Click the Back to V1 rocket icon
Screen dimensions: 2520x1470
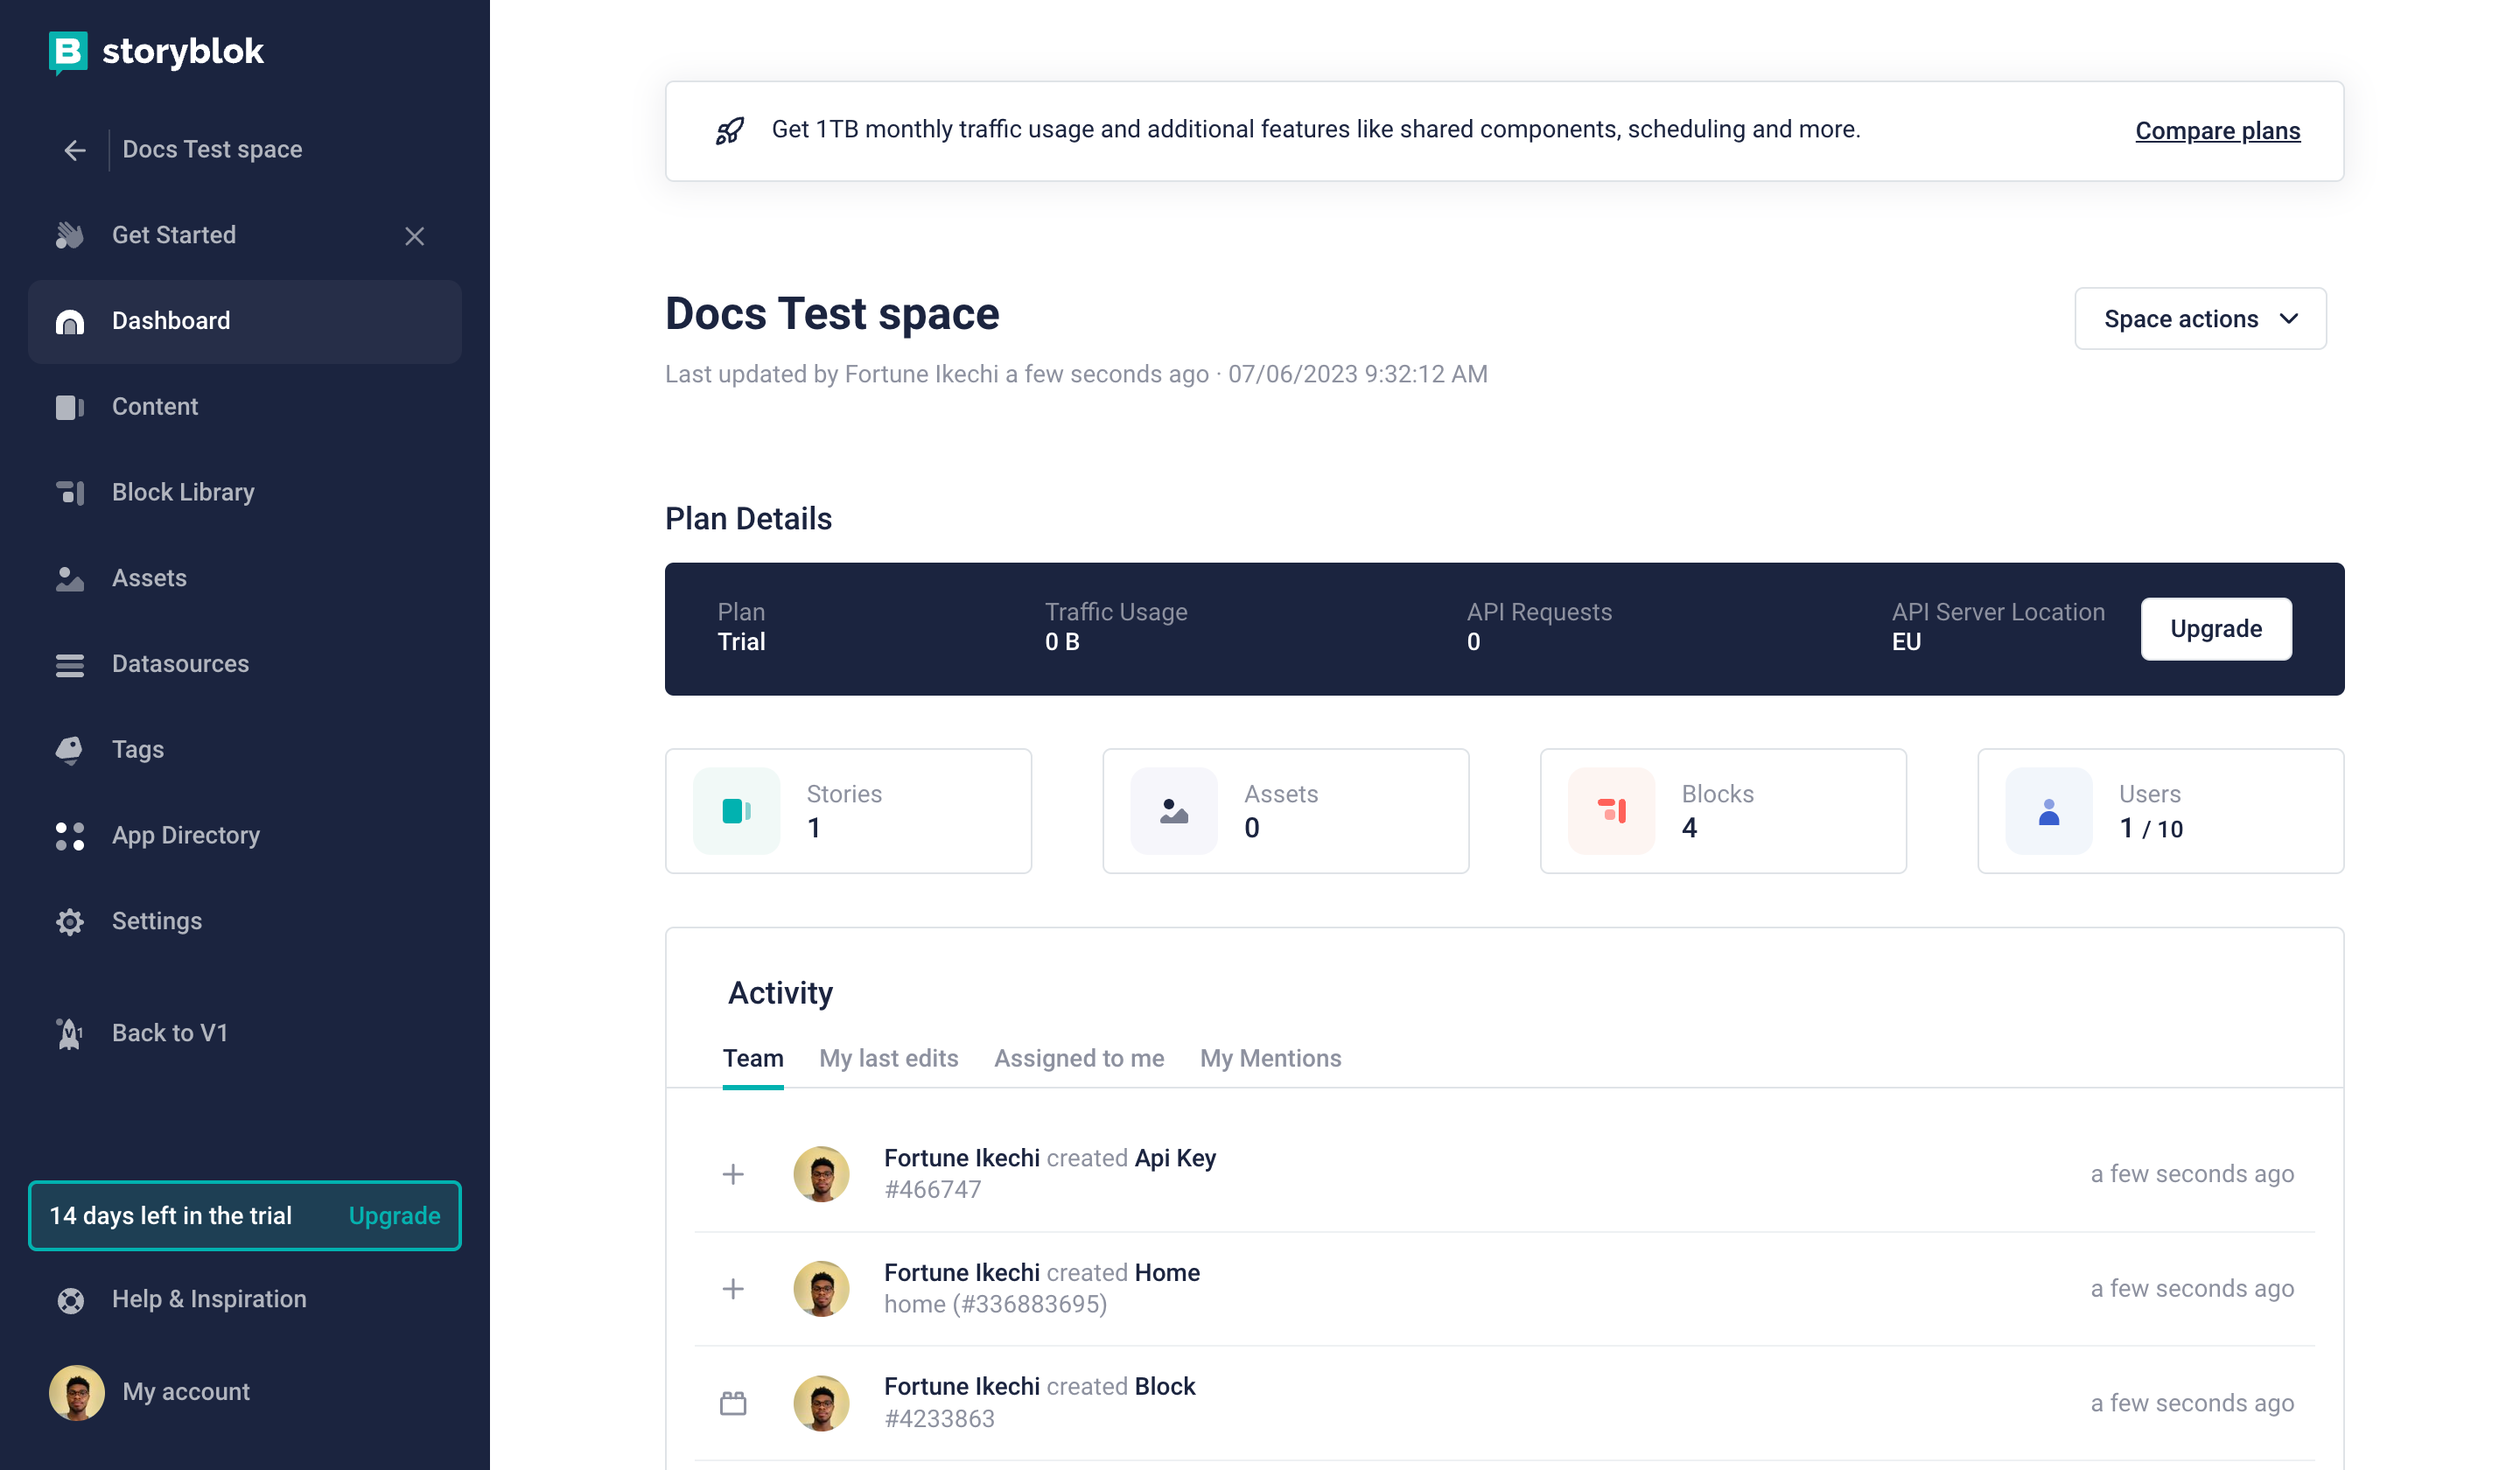(70, 1034)
